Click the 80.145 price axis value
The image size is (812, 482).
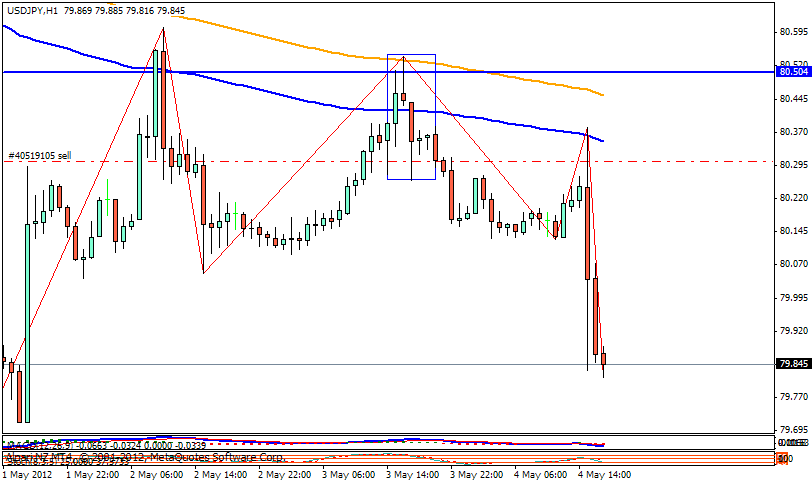coord(794,231)
